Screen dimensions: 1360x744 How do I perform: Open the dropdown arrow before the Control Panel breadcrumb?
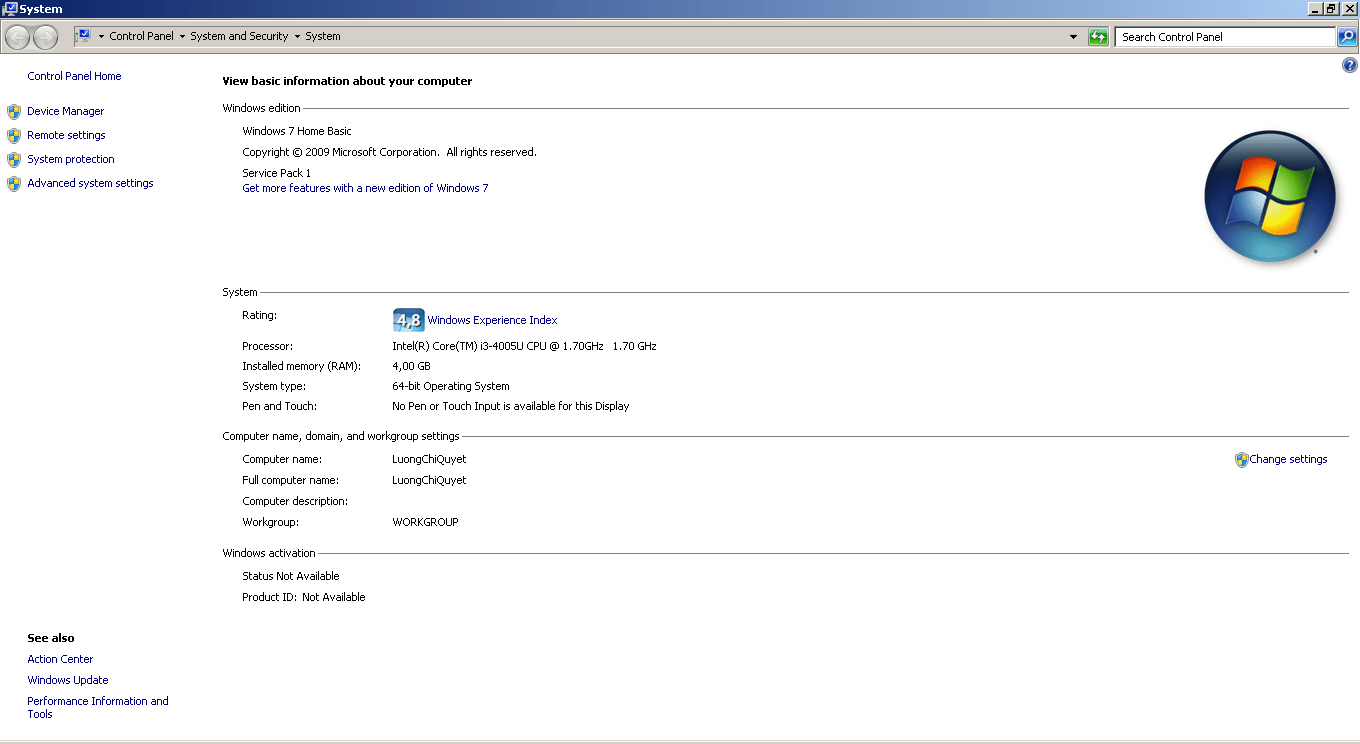(x=101, y=36)
